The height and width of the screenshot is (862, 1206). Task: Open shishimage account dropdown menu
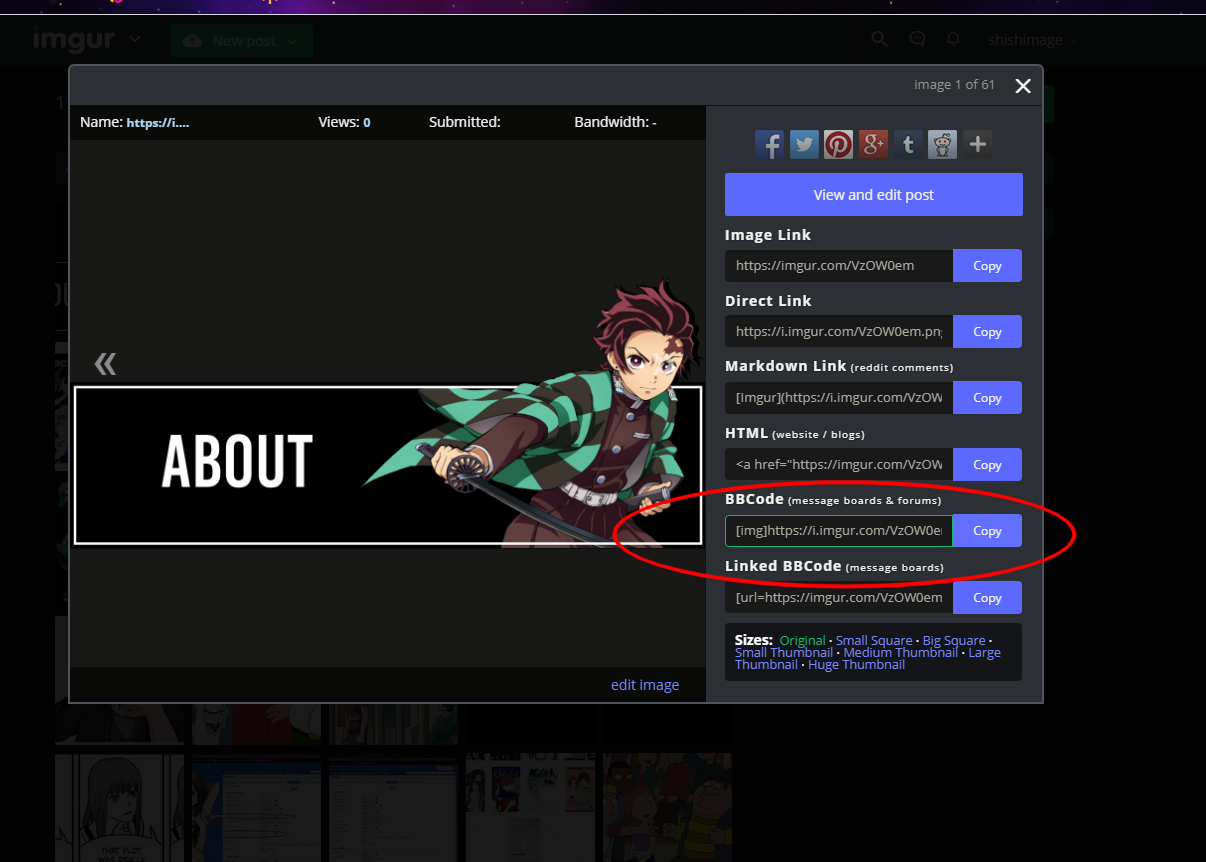(x=1031, y=41)
